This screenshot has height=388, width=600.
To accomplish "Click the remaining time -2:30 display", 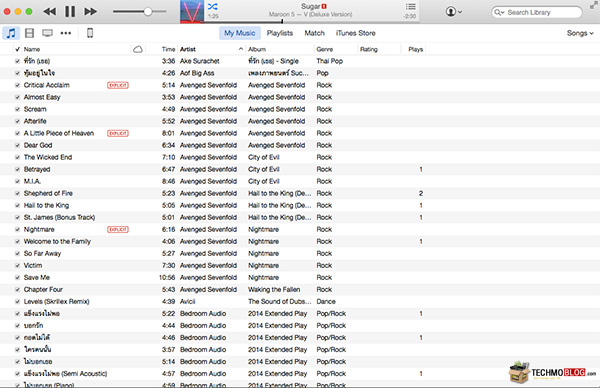I will coord(409,16).
